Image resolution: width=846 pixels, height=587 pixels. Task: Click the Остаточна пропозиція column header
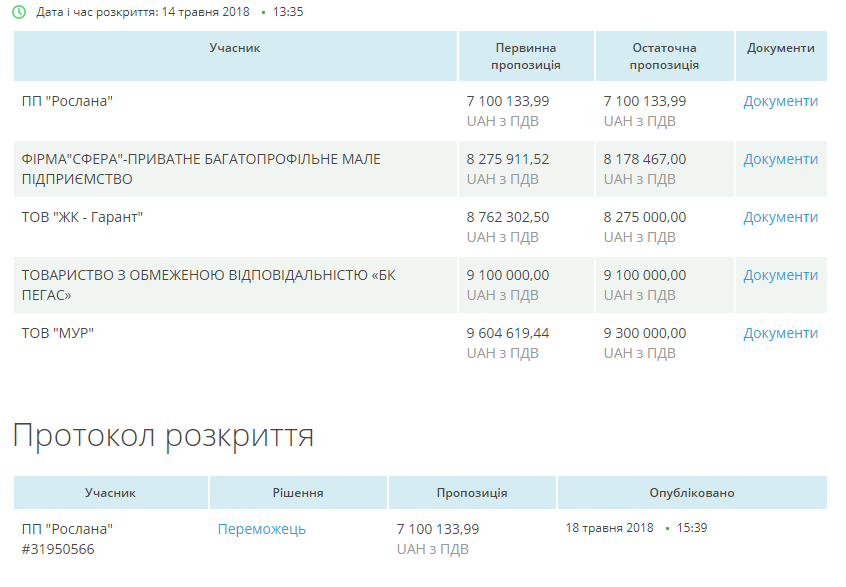point(664,56)
